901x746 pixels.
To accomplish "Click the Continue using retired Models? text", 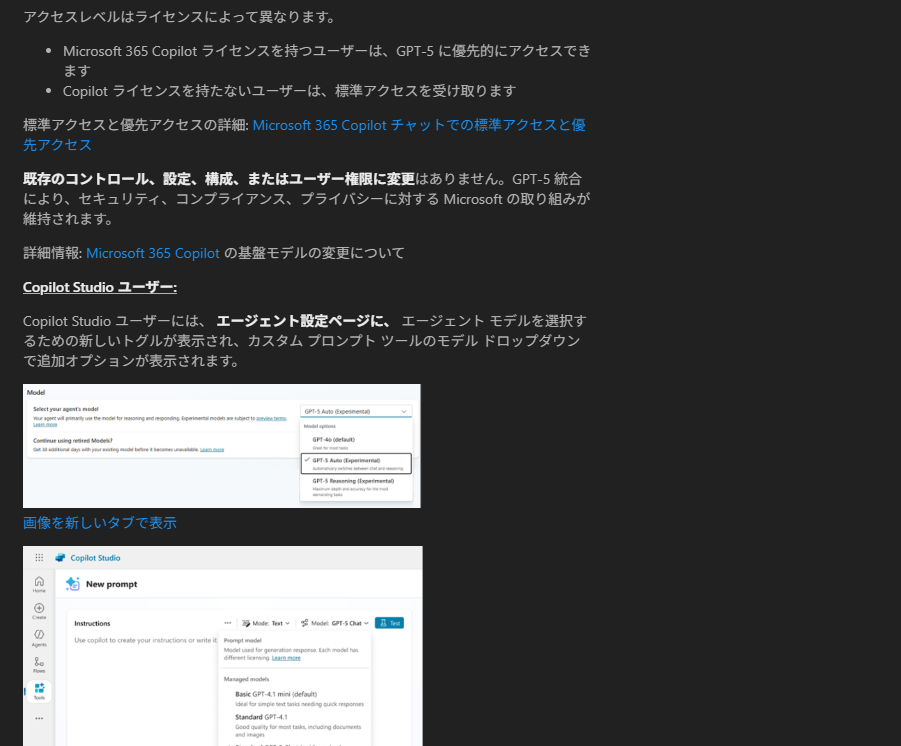I will [x=73, y=440].
